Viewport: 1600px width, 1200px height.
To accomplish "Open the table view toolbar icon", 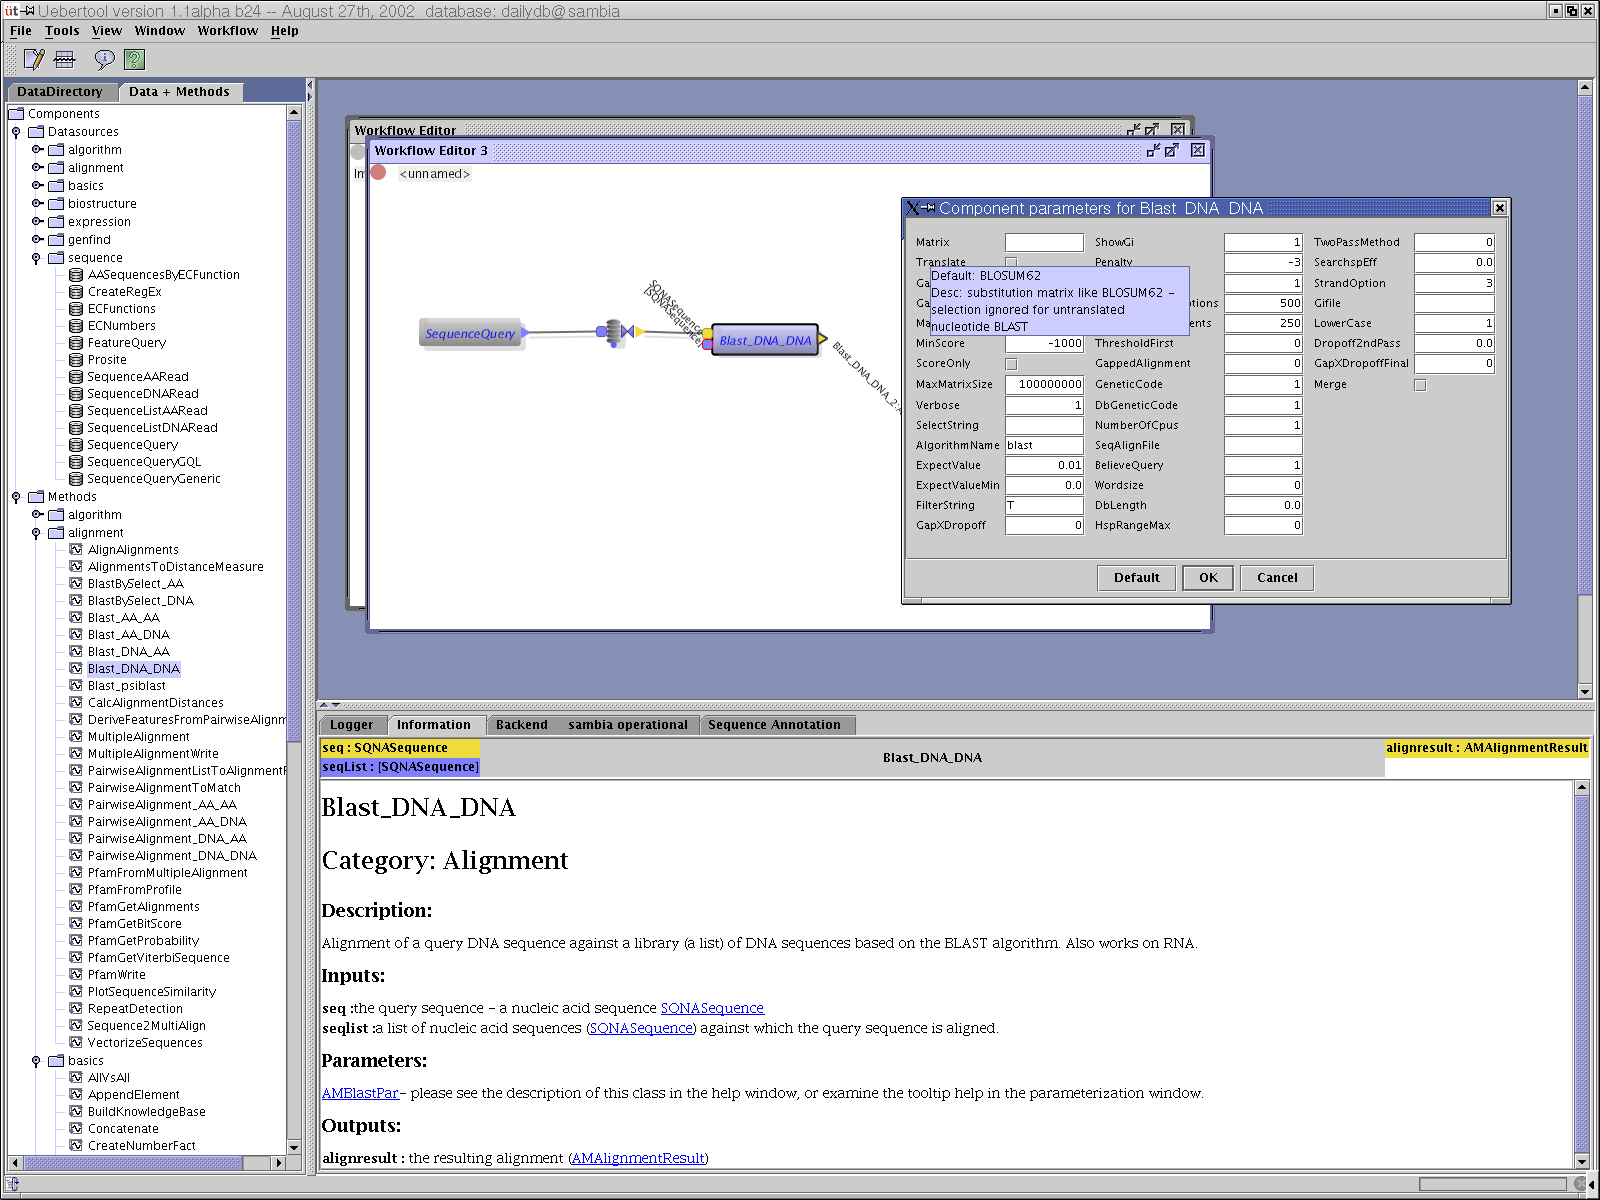I will [x=64, y=59].
